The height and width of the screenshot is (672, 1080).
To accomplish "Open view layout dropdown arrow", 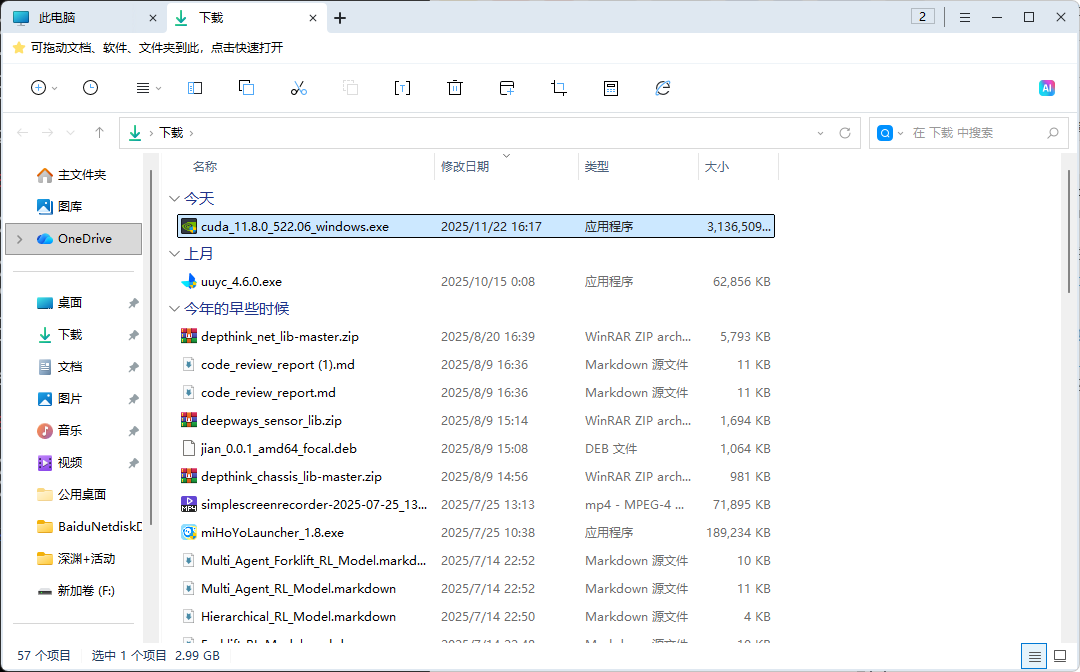I will pos(158,88).
